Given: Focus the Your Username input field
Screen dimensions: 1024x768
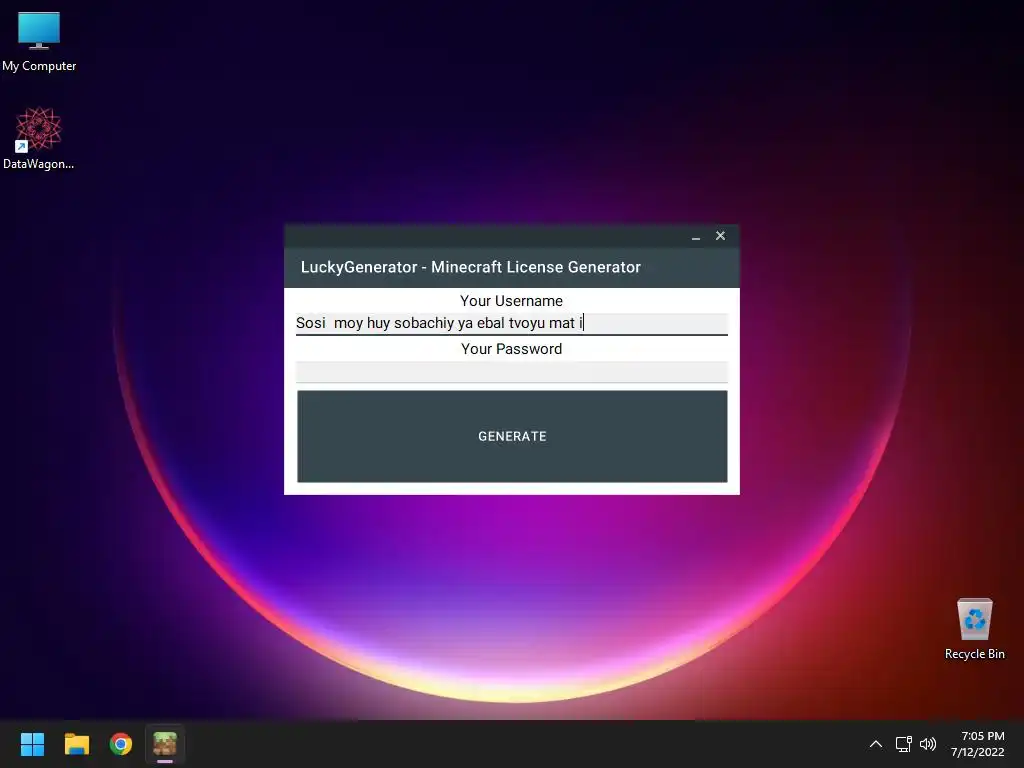Looking at the screenshot, I should pos(511,323).
